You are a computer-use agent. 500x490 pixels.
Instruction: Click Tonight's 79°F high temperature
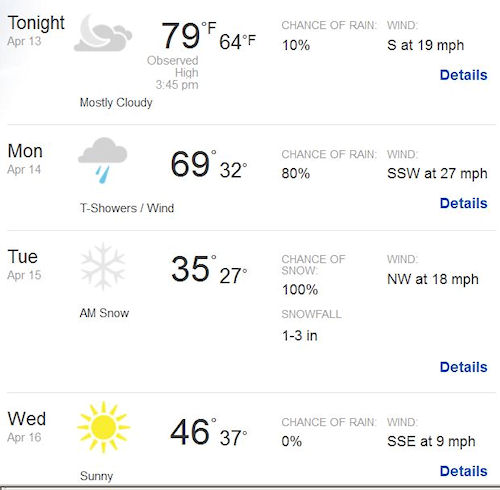[189, 35]
